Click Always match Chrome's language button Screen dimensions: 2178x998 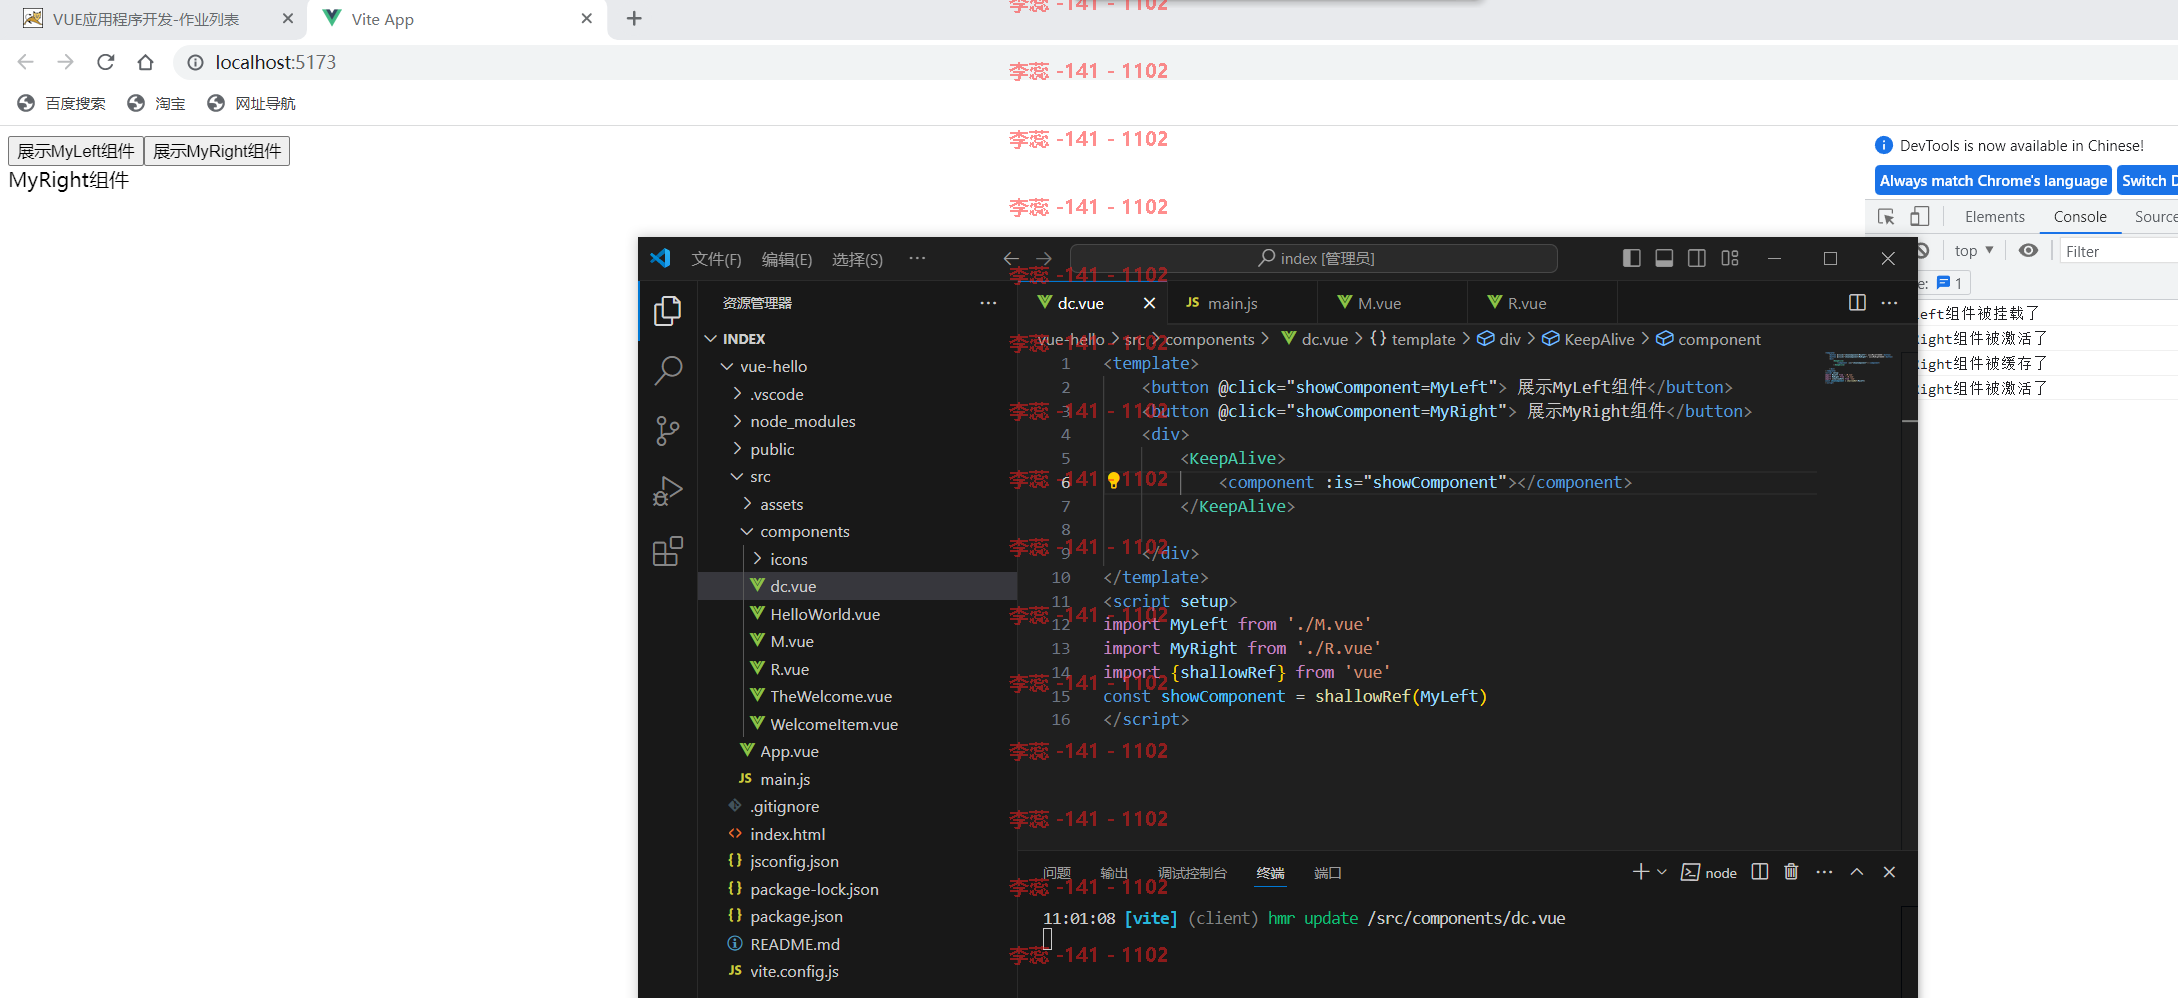tap(1993, 180)
